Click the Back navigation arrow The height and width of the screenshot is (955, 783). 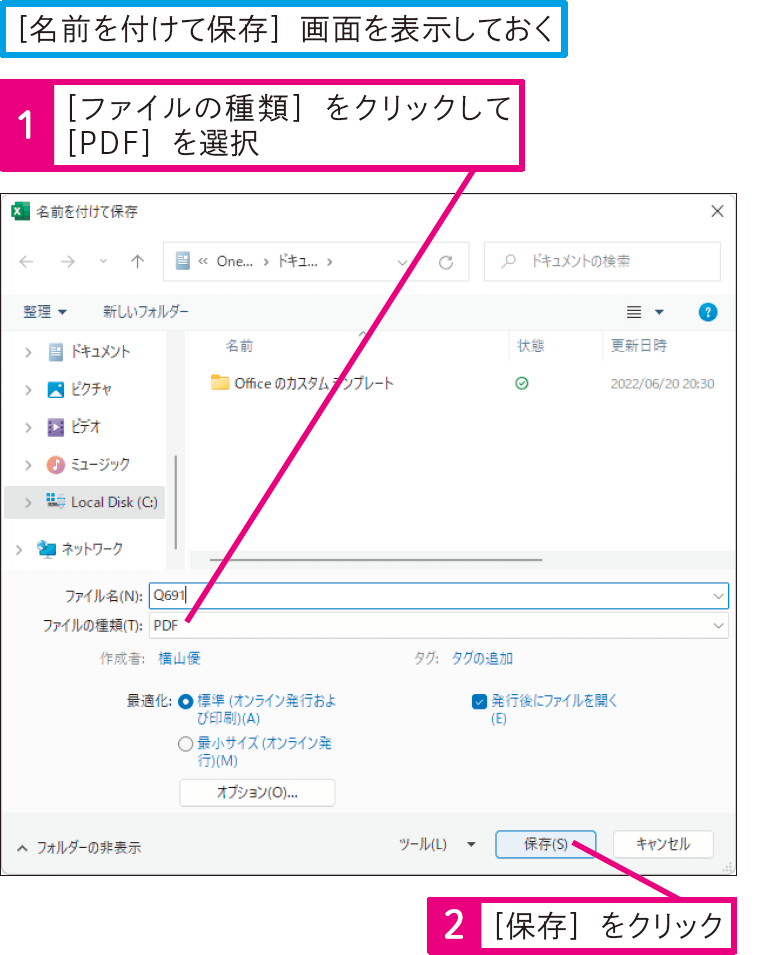(x=26, y=262)
